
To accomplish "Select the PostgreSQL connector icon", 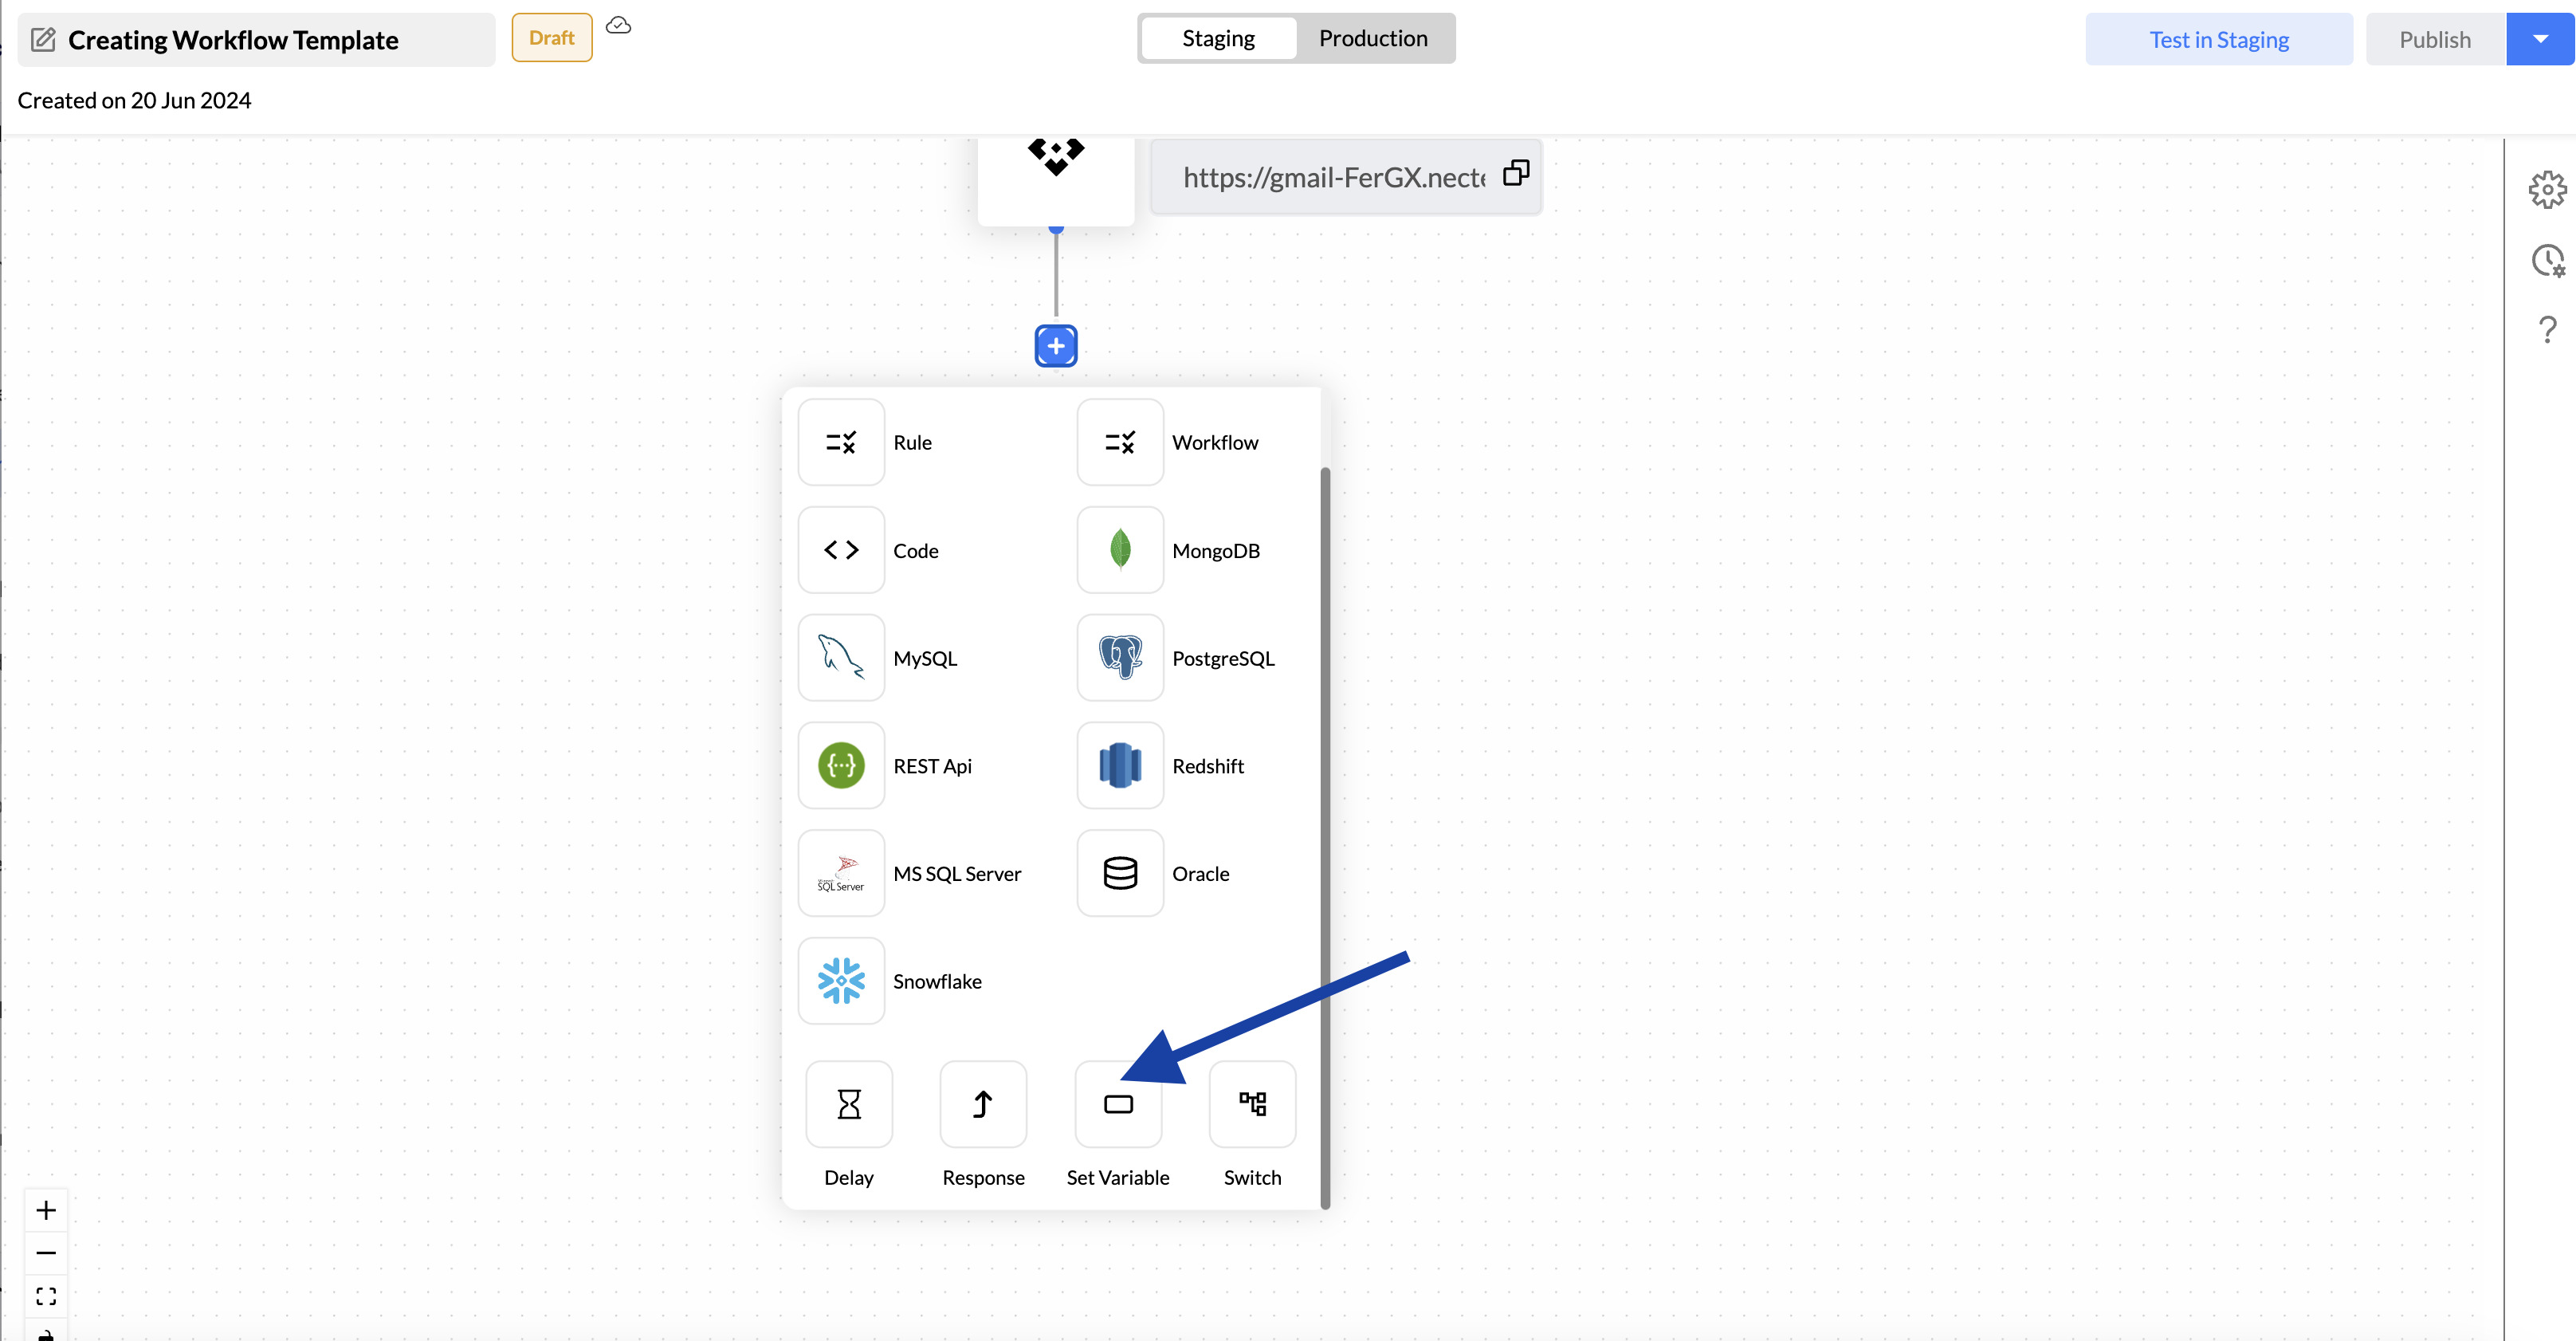I will coord(1119,658).
